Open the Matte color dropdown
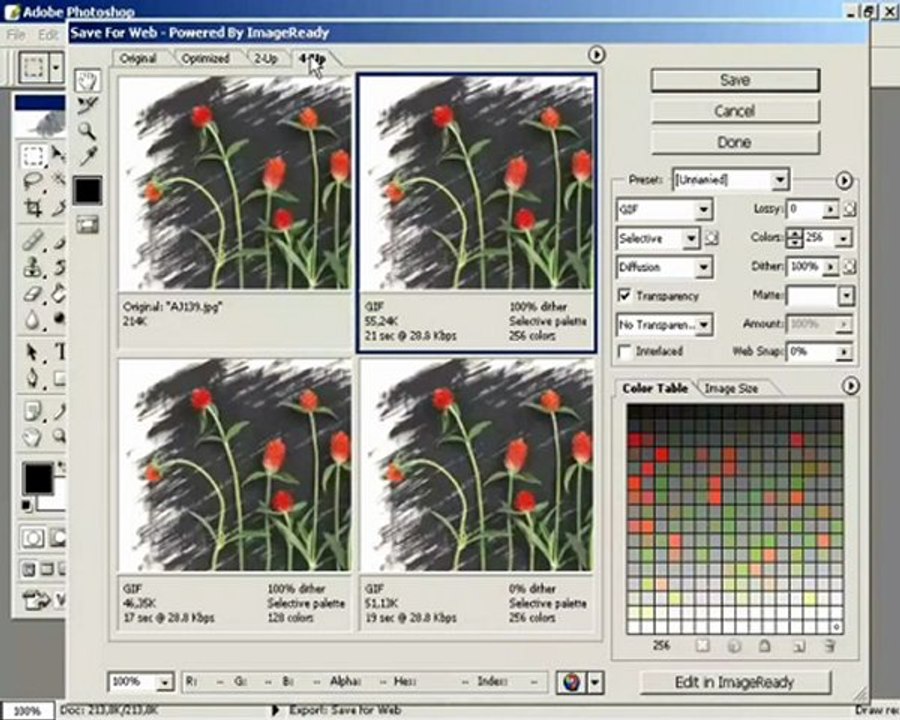Viewport: 900px width, 720px height. click(x=847, y=296)
